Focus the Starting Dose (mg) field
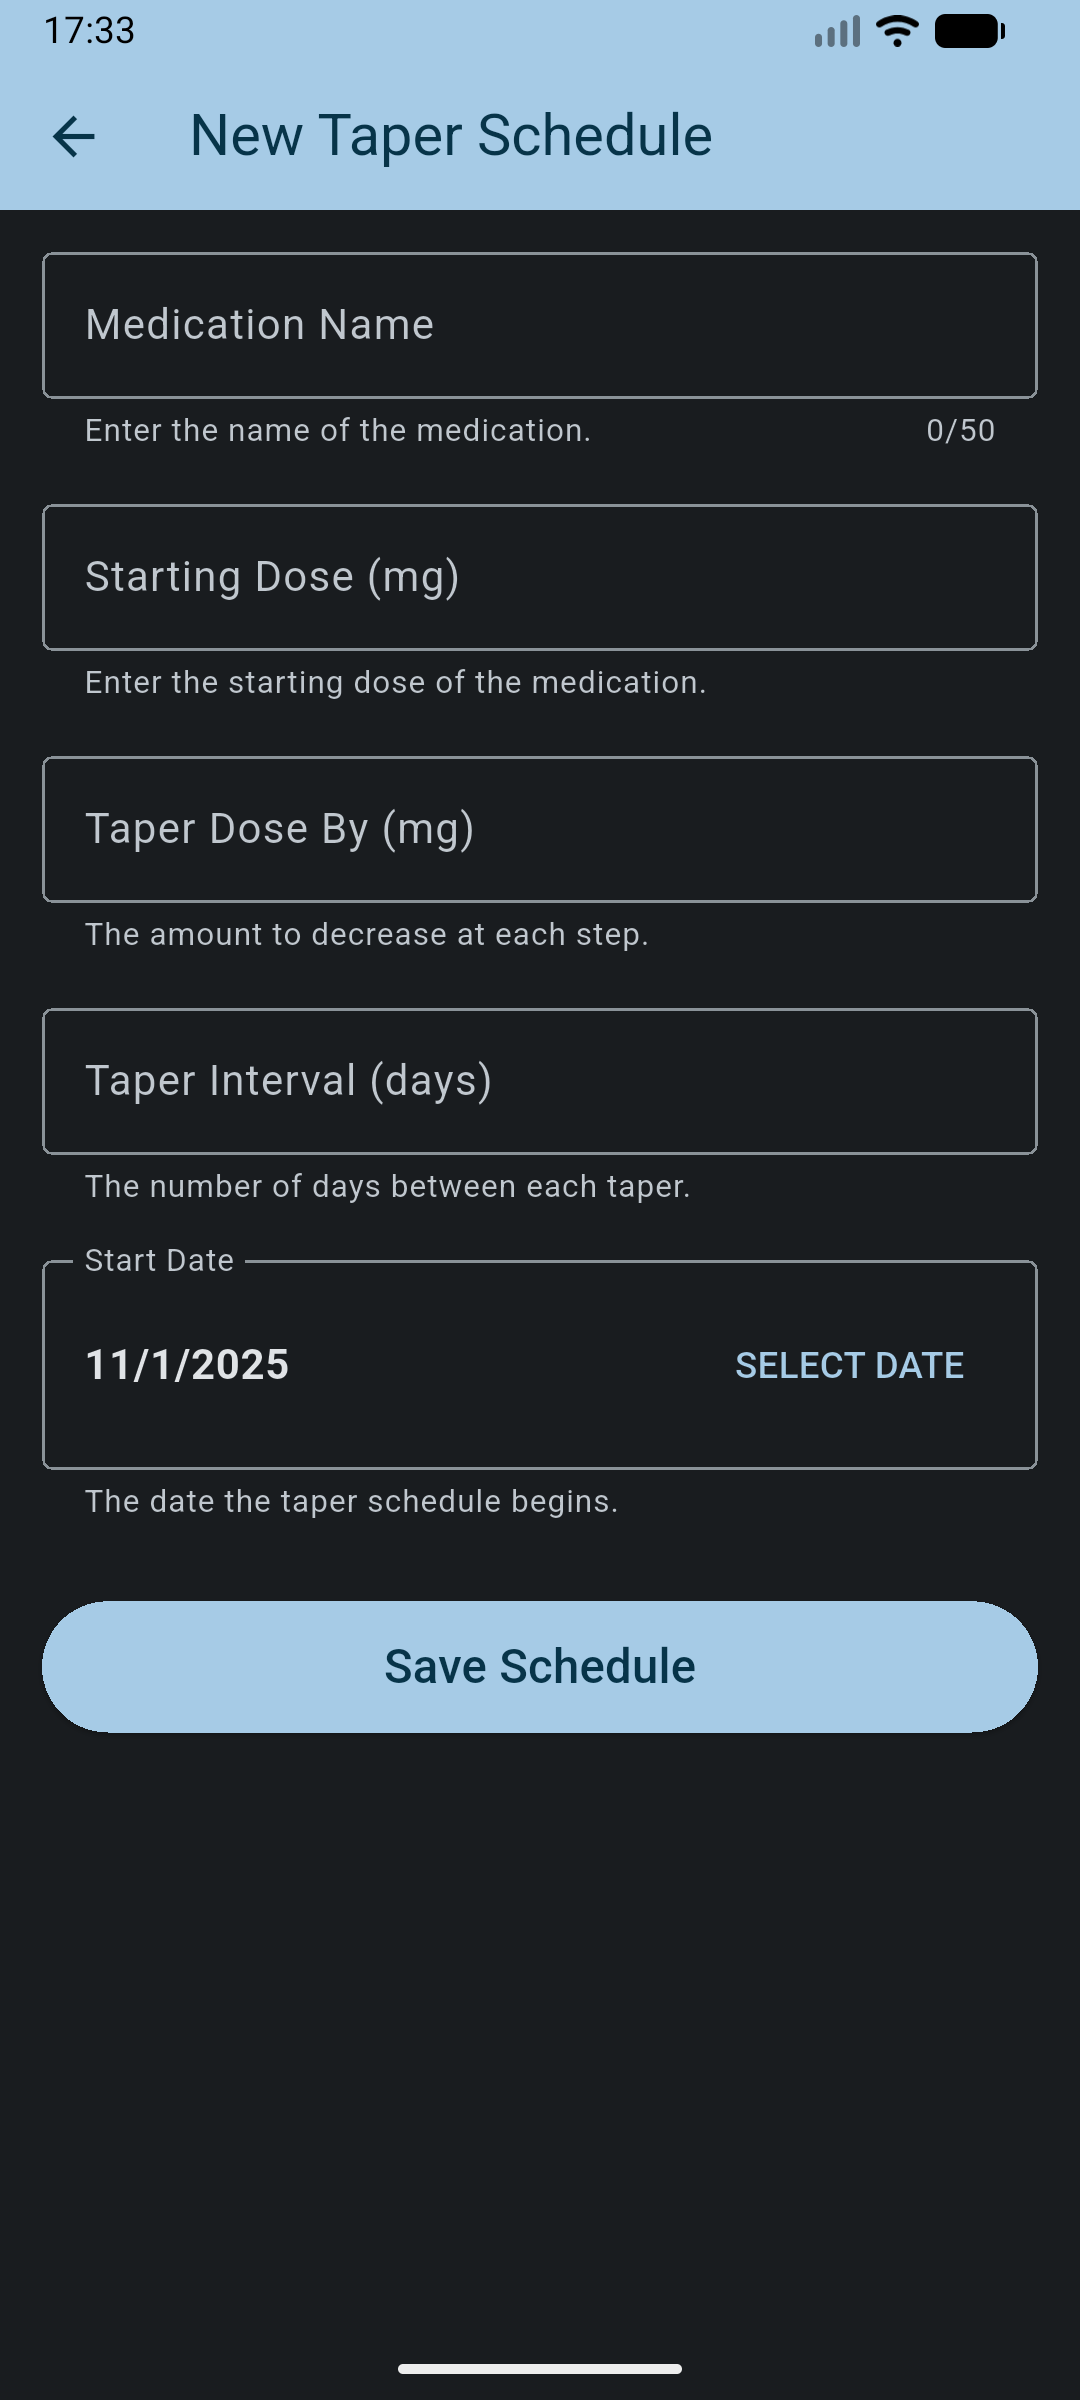1080x2400 pixels. click(x=540, y=577)
